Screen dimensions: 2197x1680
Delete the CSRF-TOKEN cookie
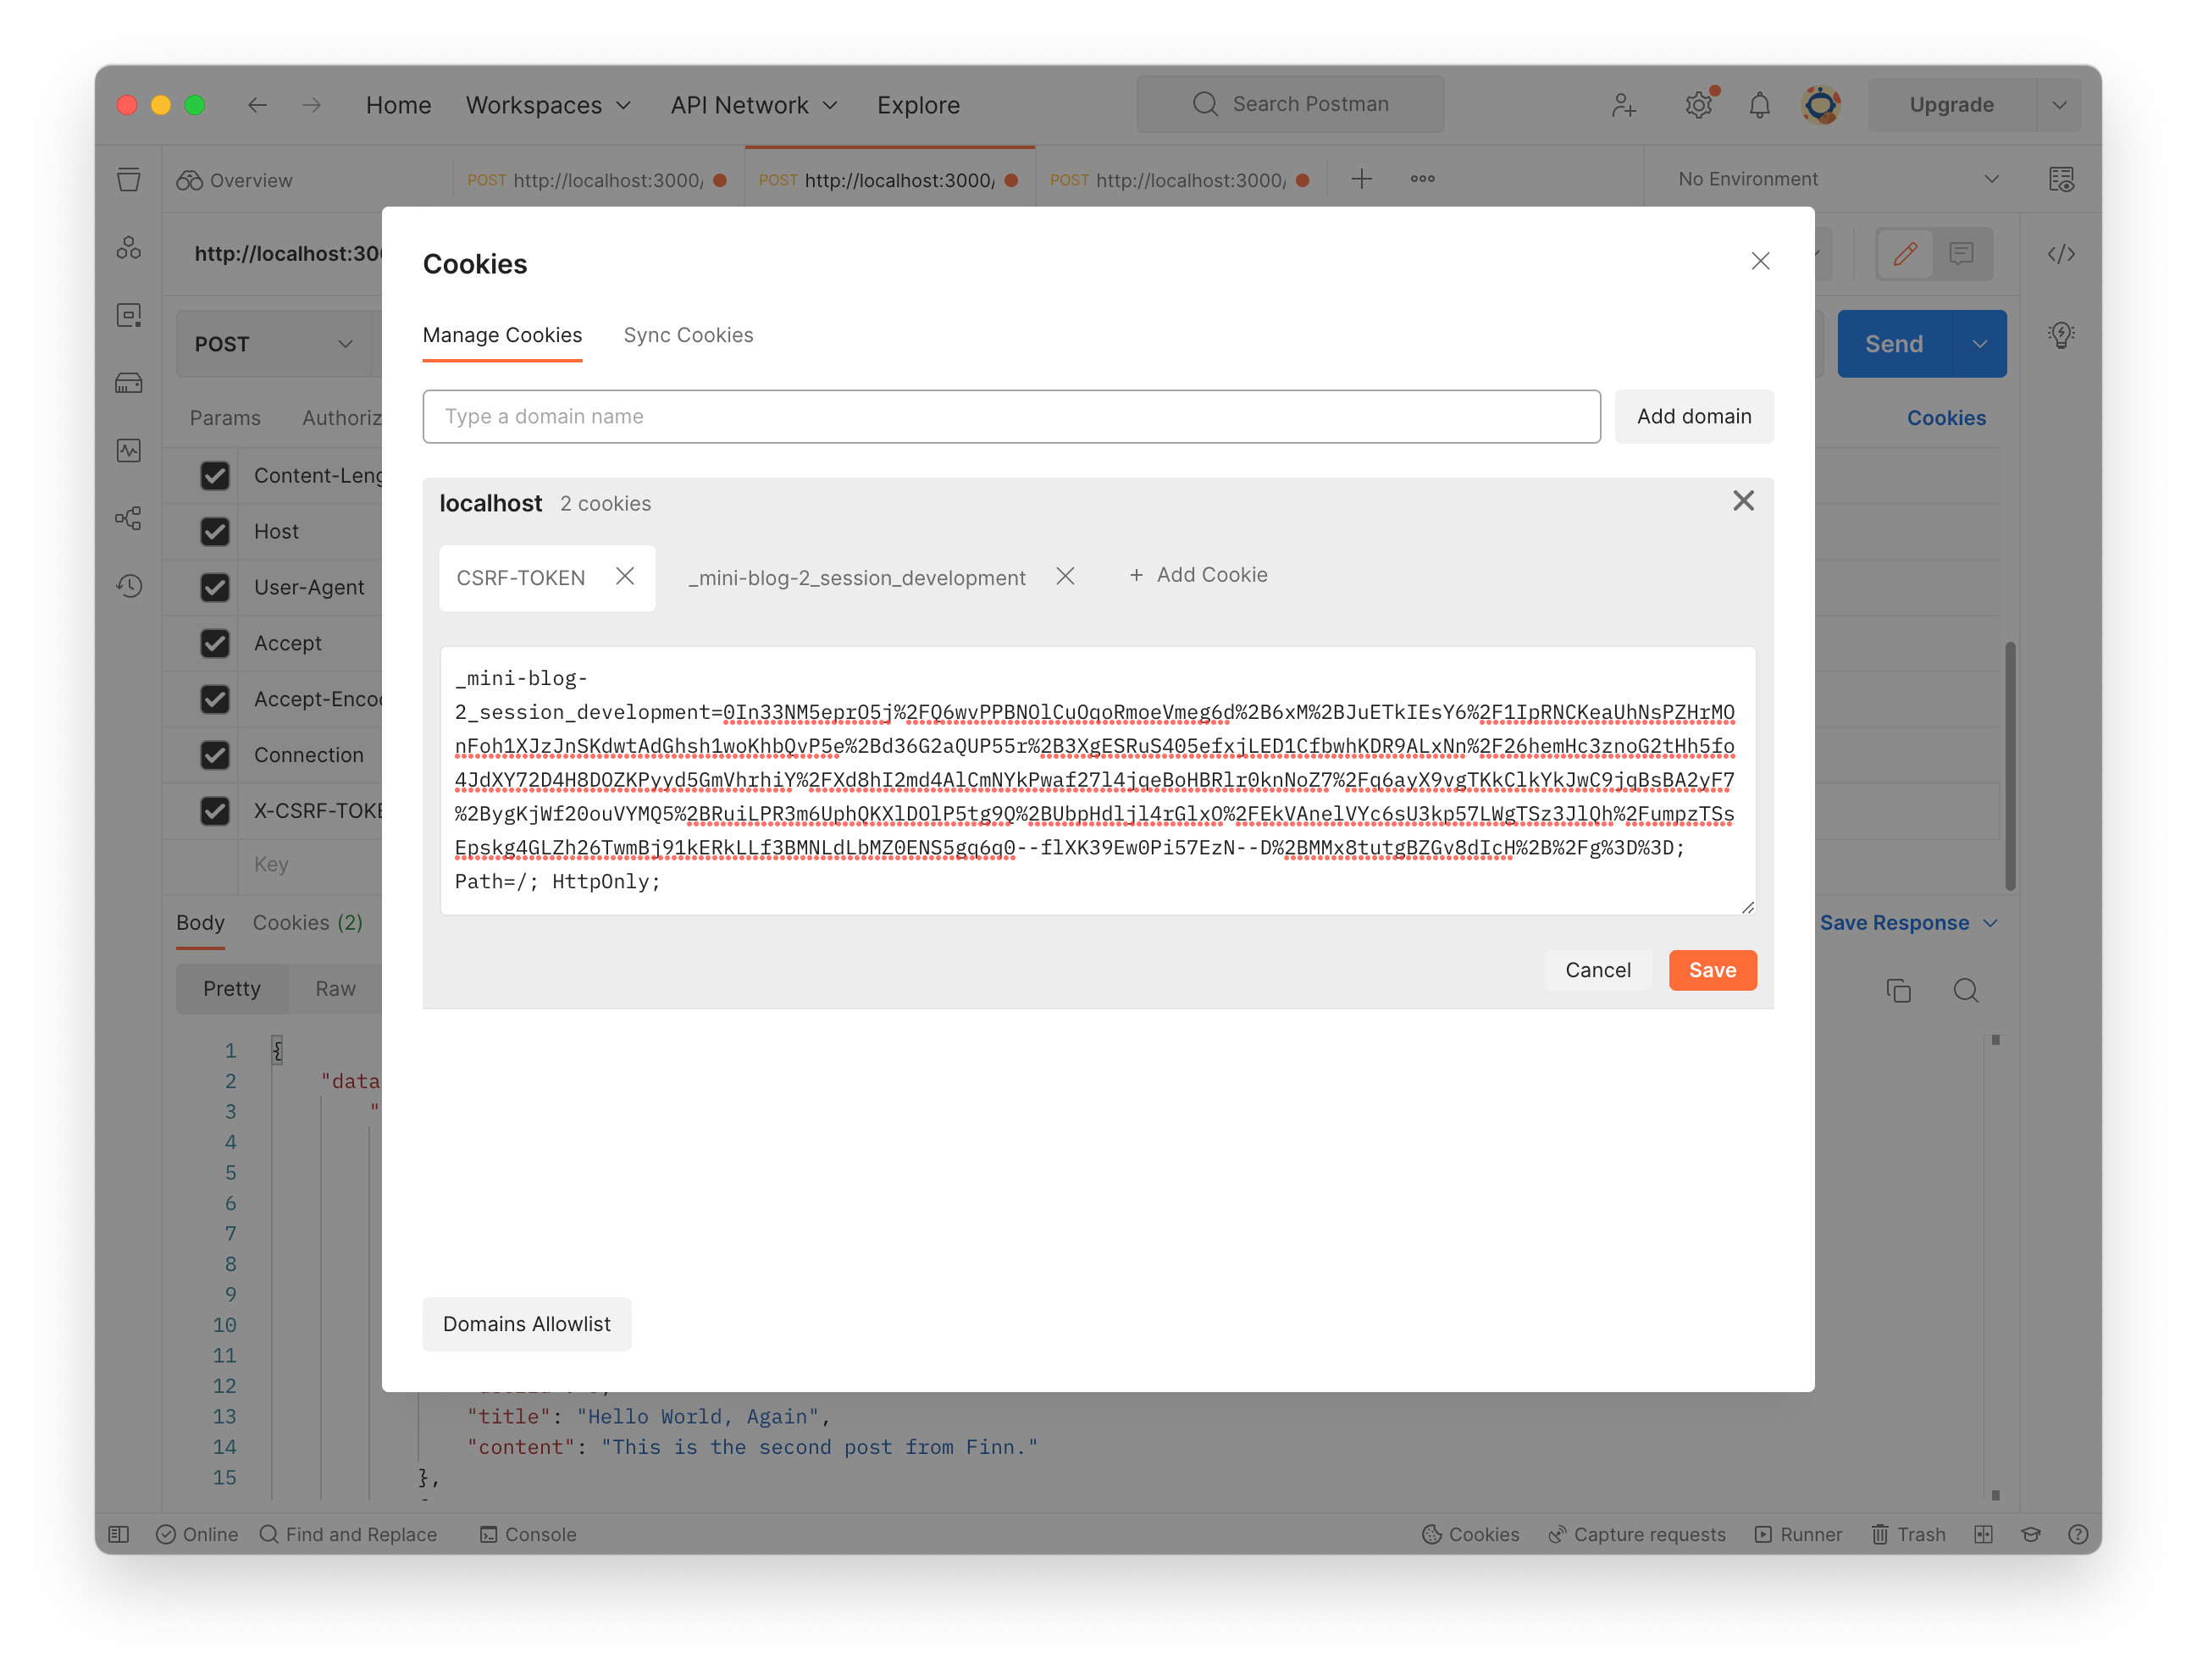point(625,576)
